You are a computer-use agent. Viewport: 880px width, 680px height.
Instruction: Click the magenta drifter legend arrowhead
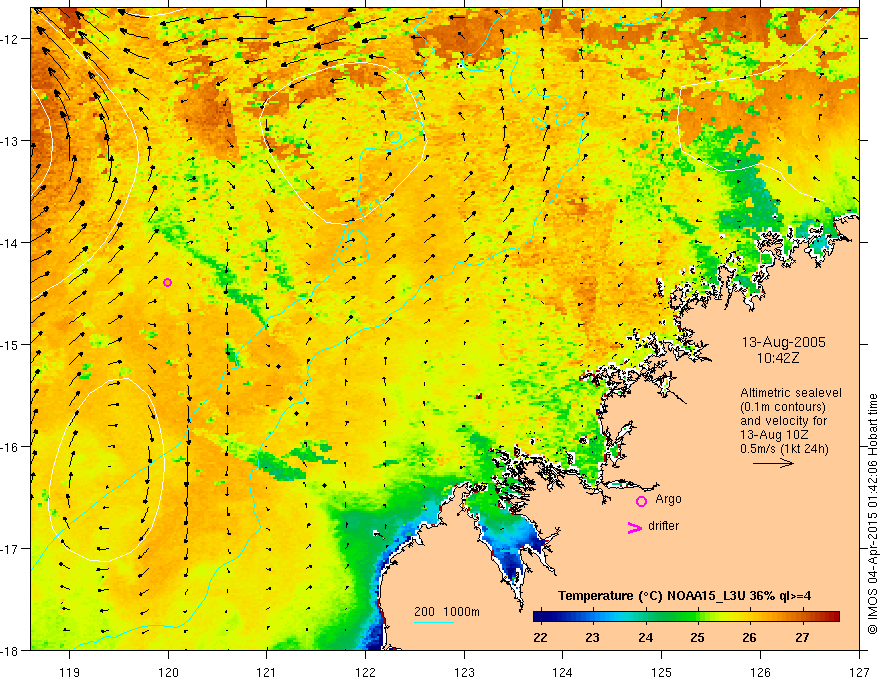[635, 527]
